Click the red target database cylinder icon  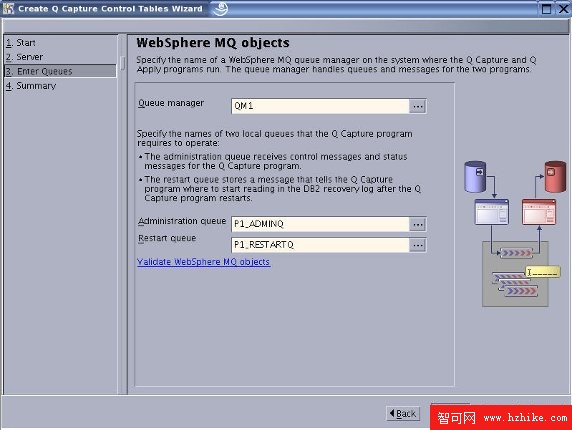point(555,177)
